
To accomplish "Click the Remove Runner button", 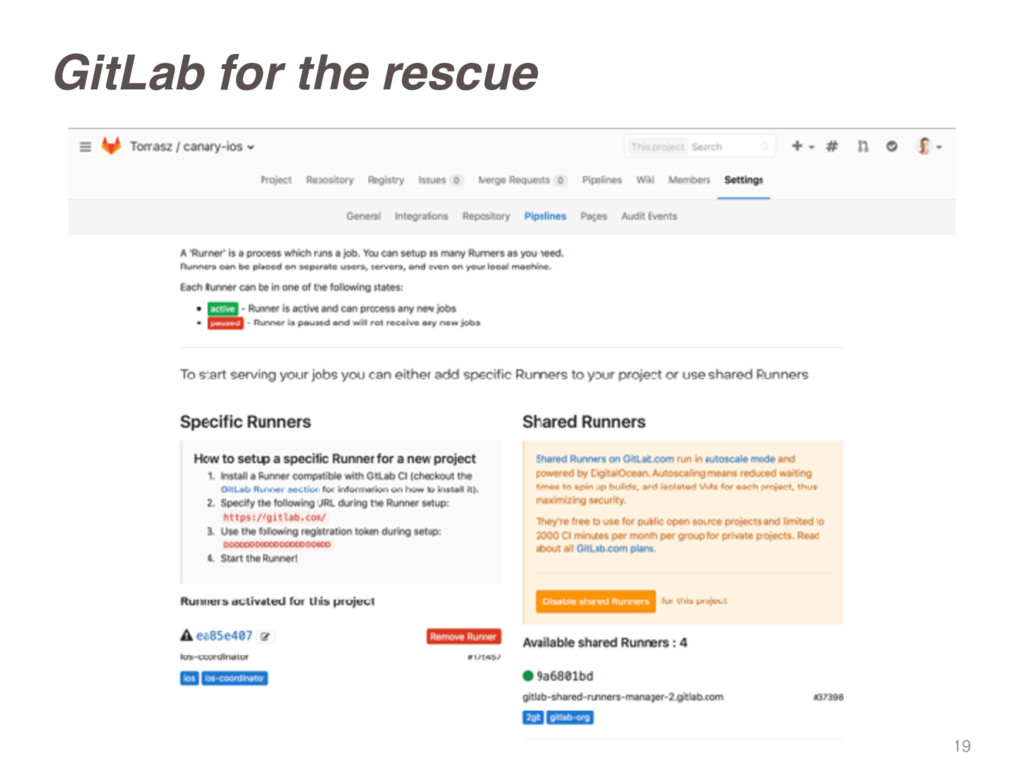I will tap(464, 636).
